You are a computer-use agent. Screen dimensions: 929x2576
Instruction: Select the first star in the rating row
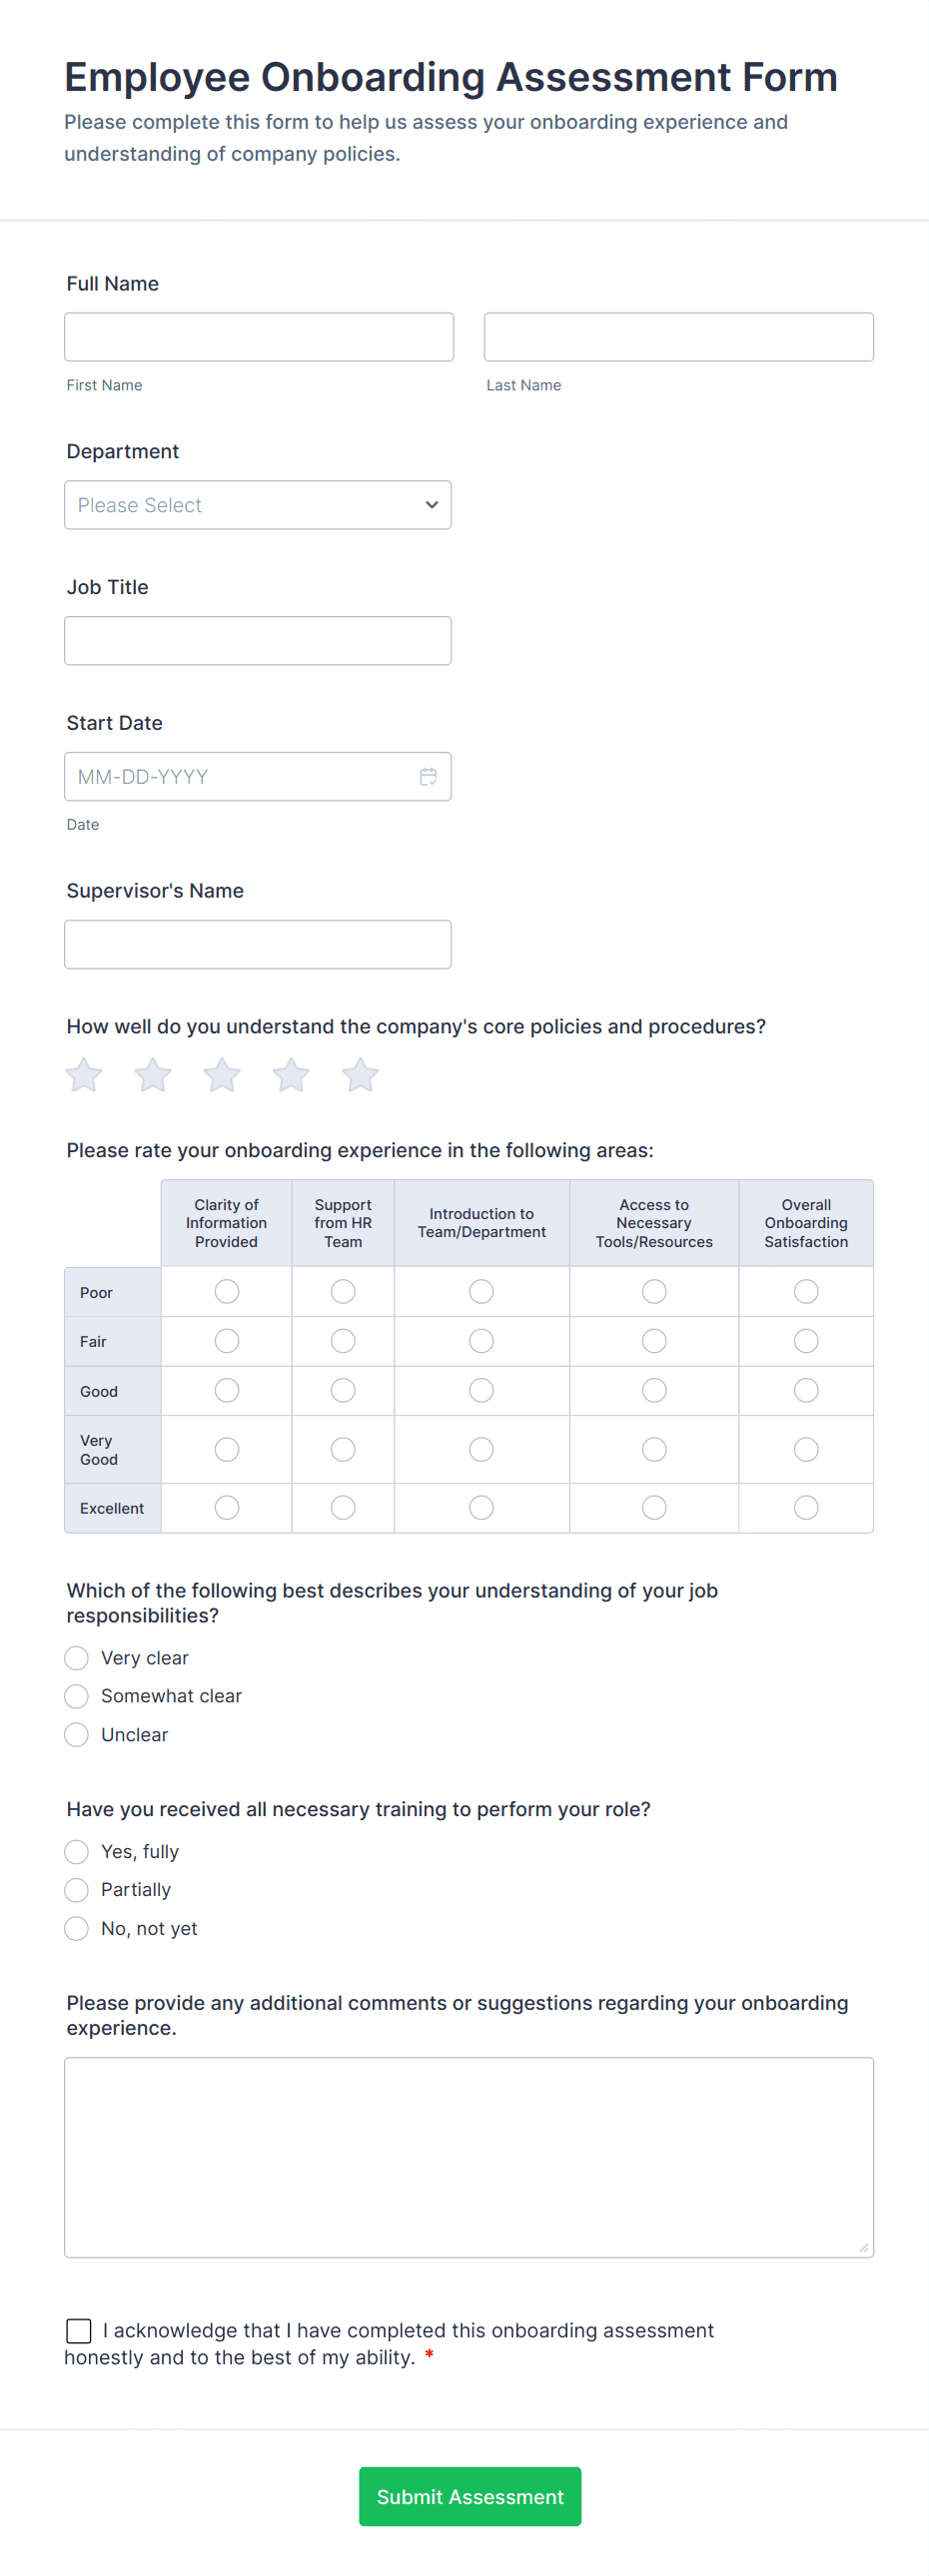coord(83,1074)
